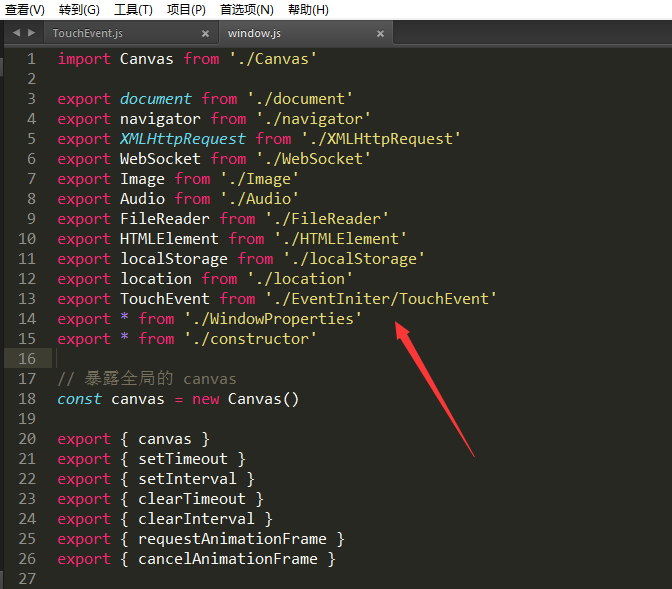672x589 pixels.
Task: Close the TouchEvent.js tab
Action: coord(205,33)
